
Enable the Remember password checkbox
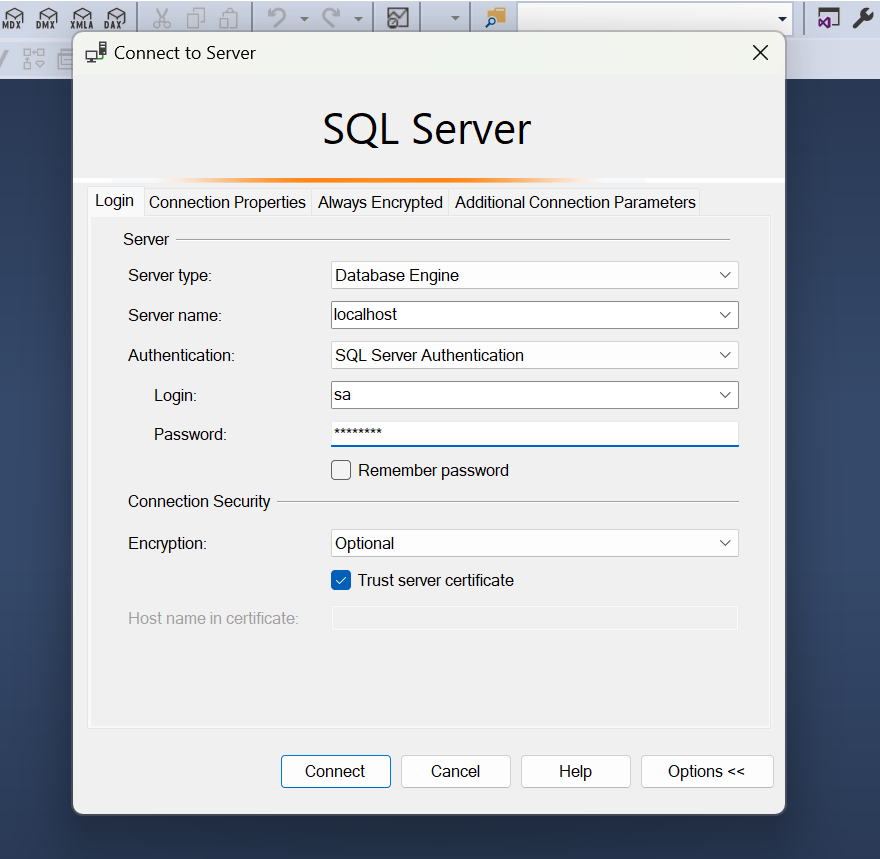pyautogui.click(x=341, y=470)
